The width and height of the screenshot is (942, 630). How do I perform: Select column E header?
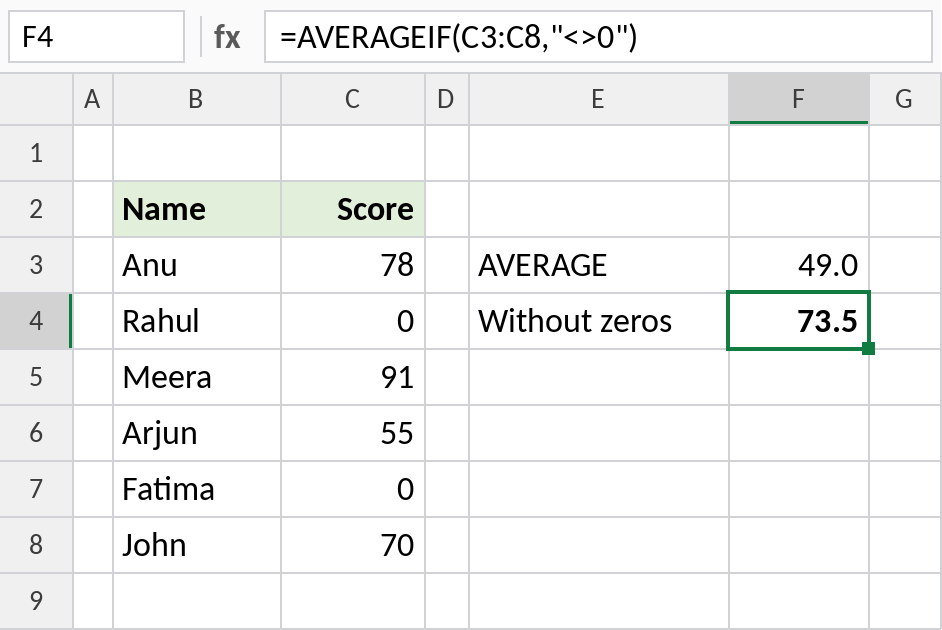coord(598,99)
